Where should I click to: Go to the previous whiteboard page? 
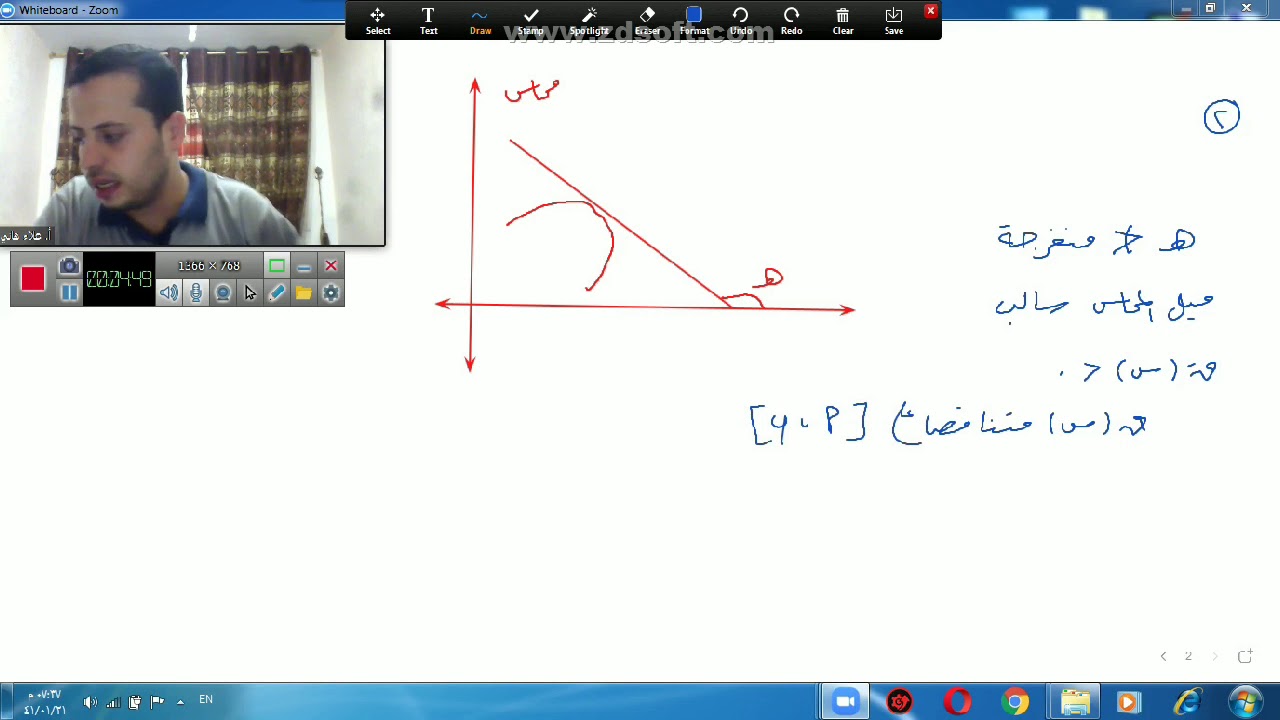pyautogui.click(x=1163, y=656)
